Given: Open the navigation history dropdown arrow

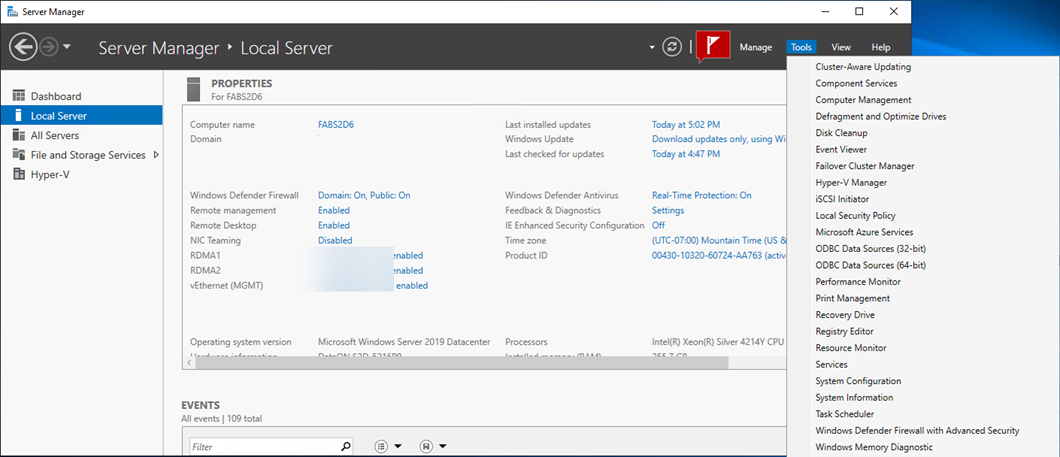Looking at the screenshot, I should pos(66,47).
